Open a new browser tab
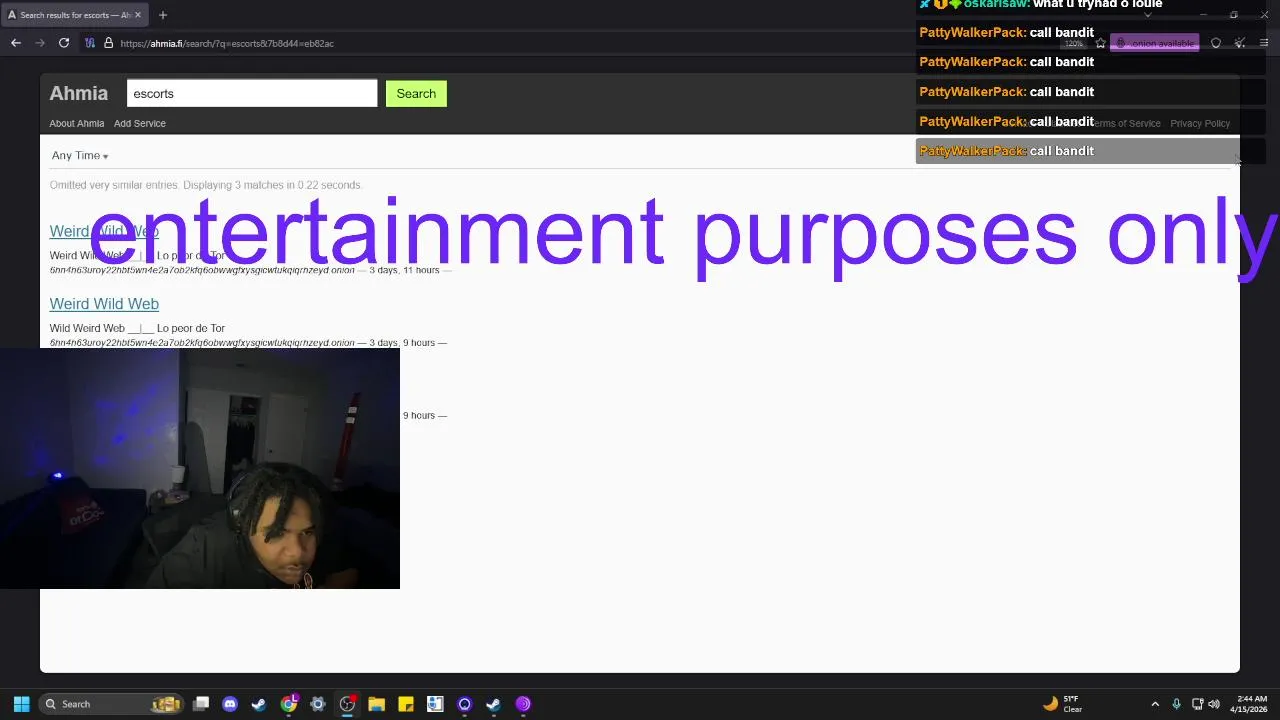This screenshot has width=1280, height=720. click(x=163, y=15)
